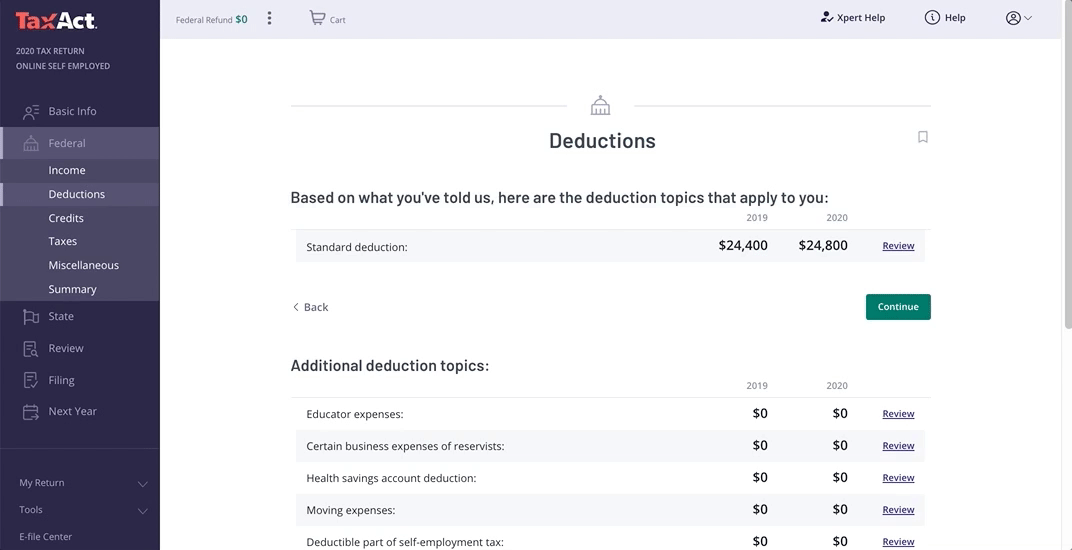Image resolution: width=1072 pixels, height=550 pixels.
Task: Select Credits in the Federal submenu
Action: coord(66,218)
